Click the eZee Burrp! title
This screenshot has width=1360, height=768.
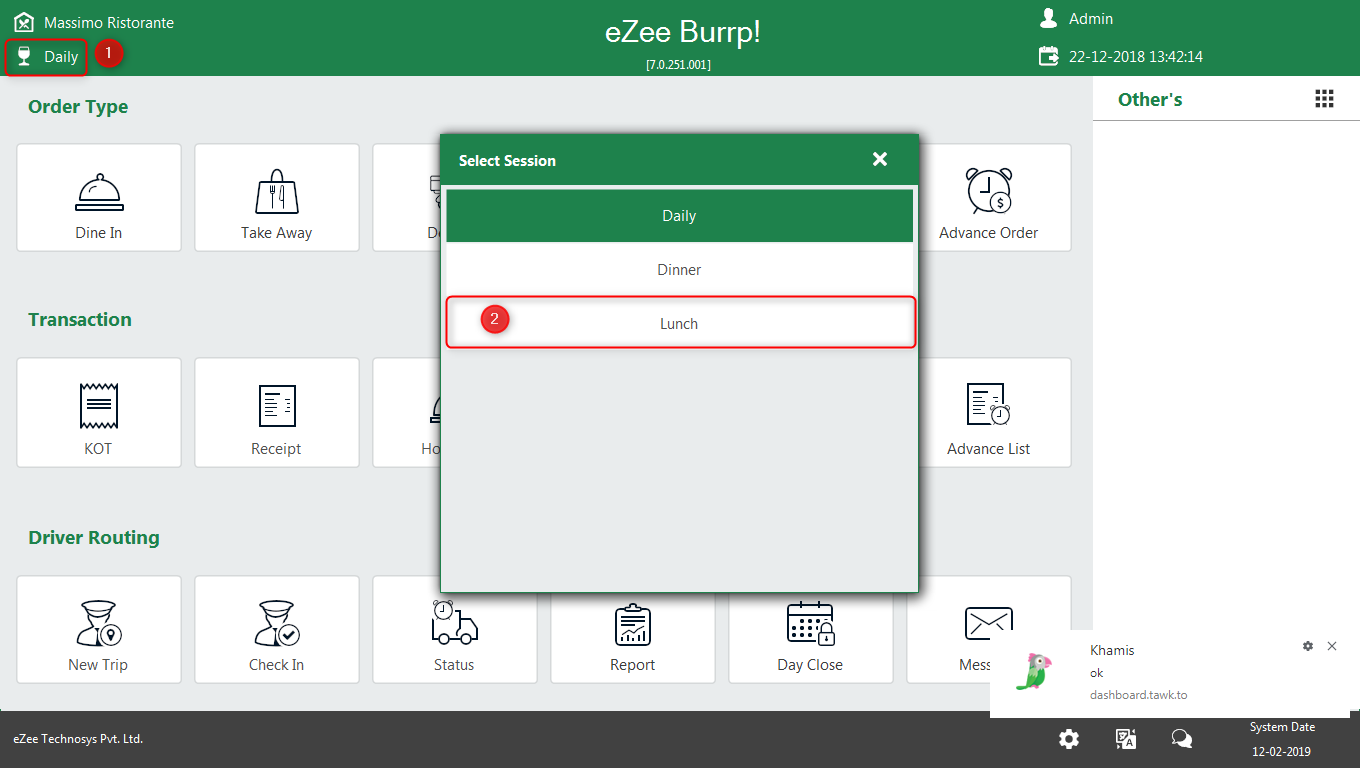683,31
